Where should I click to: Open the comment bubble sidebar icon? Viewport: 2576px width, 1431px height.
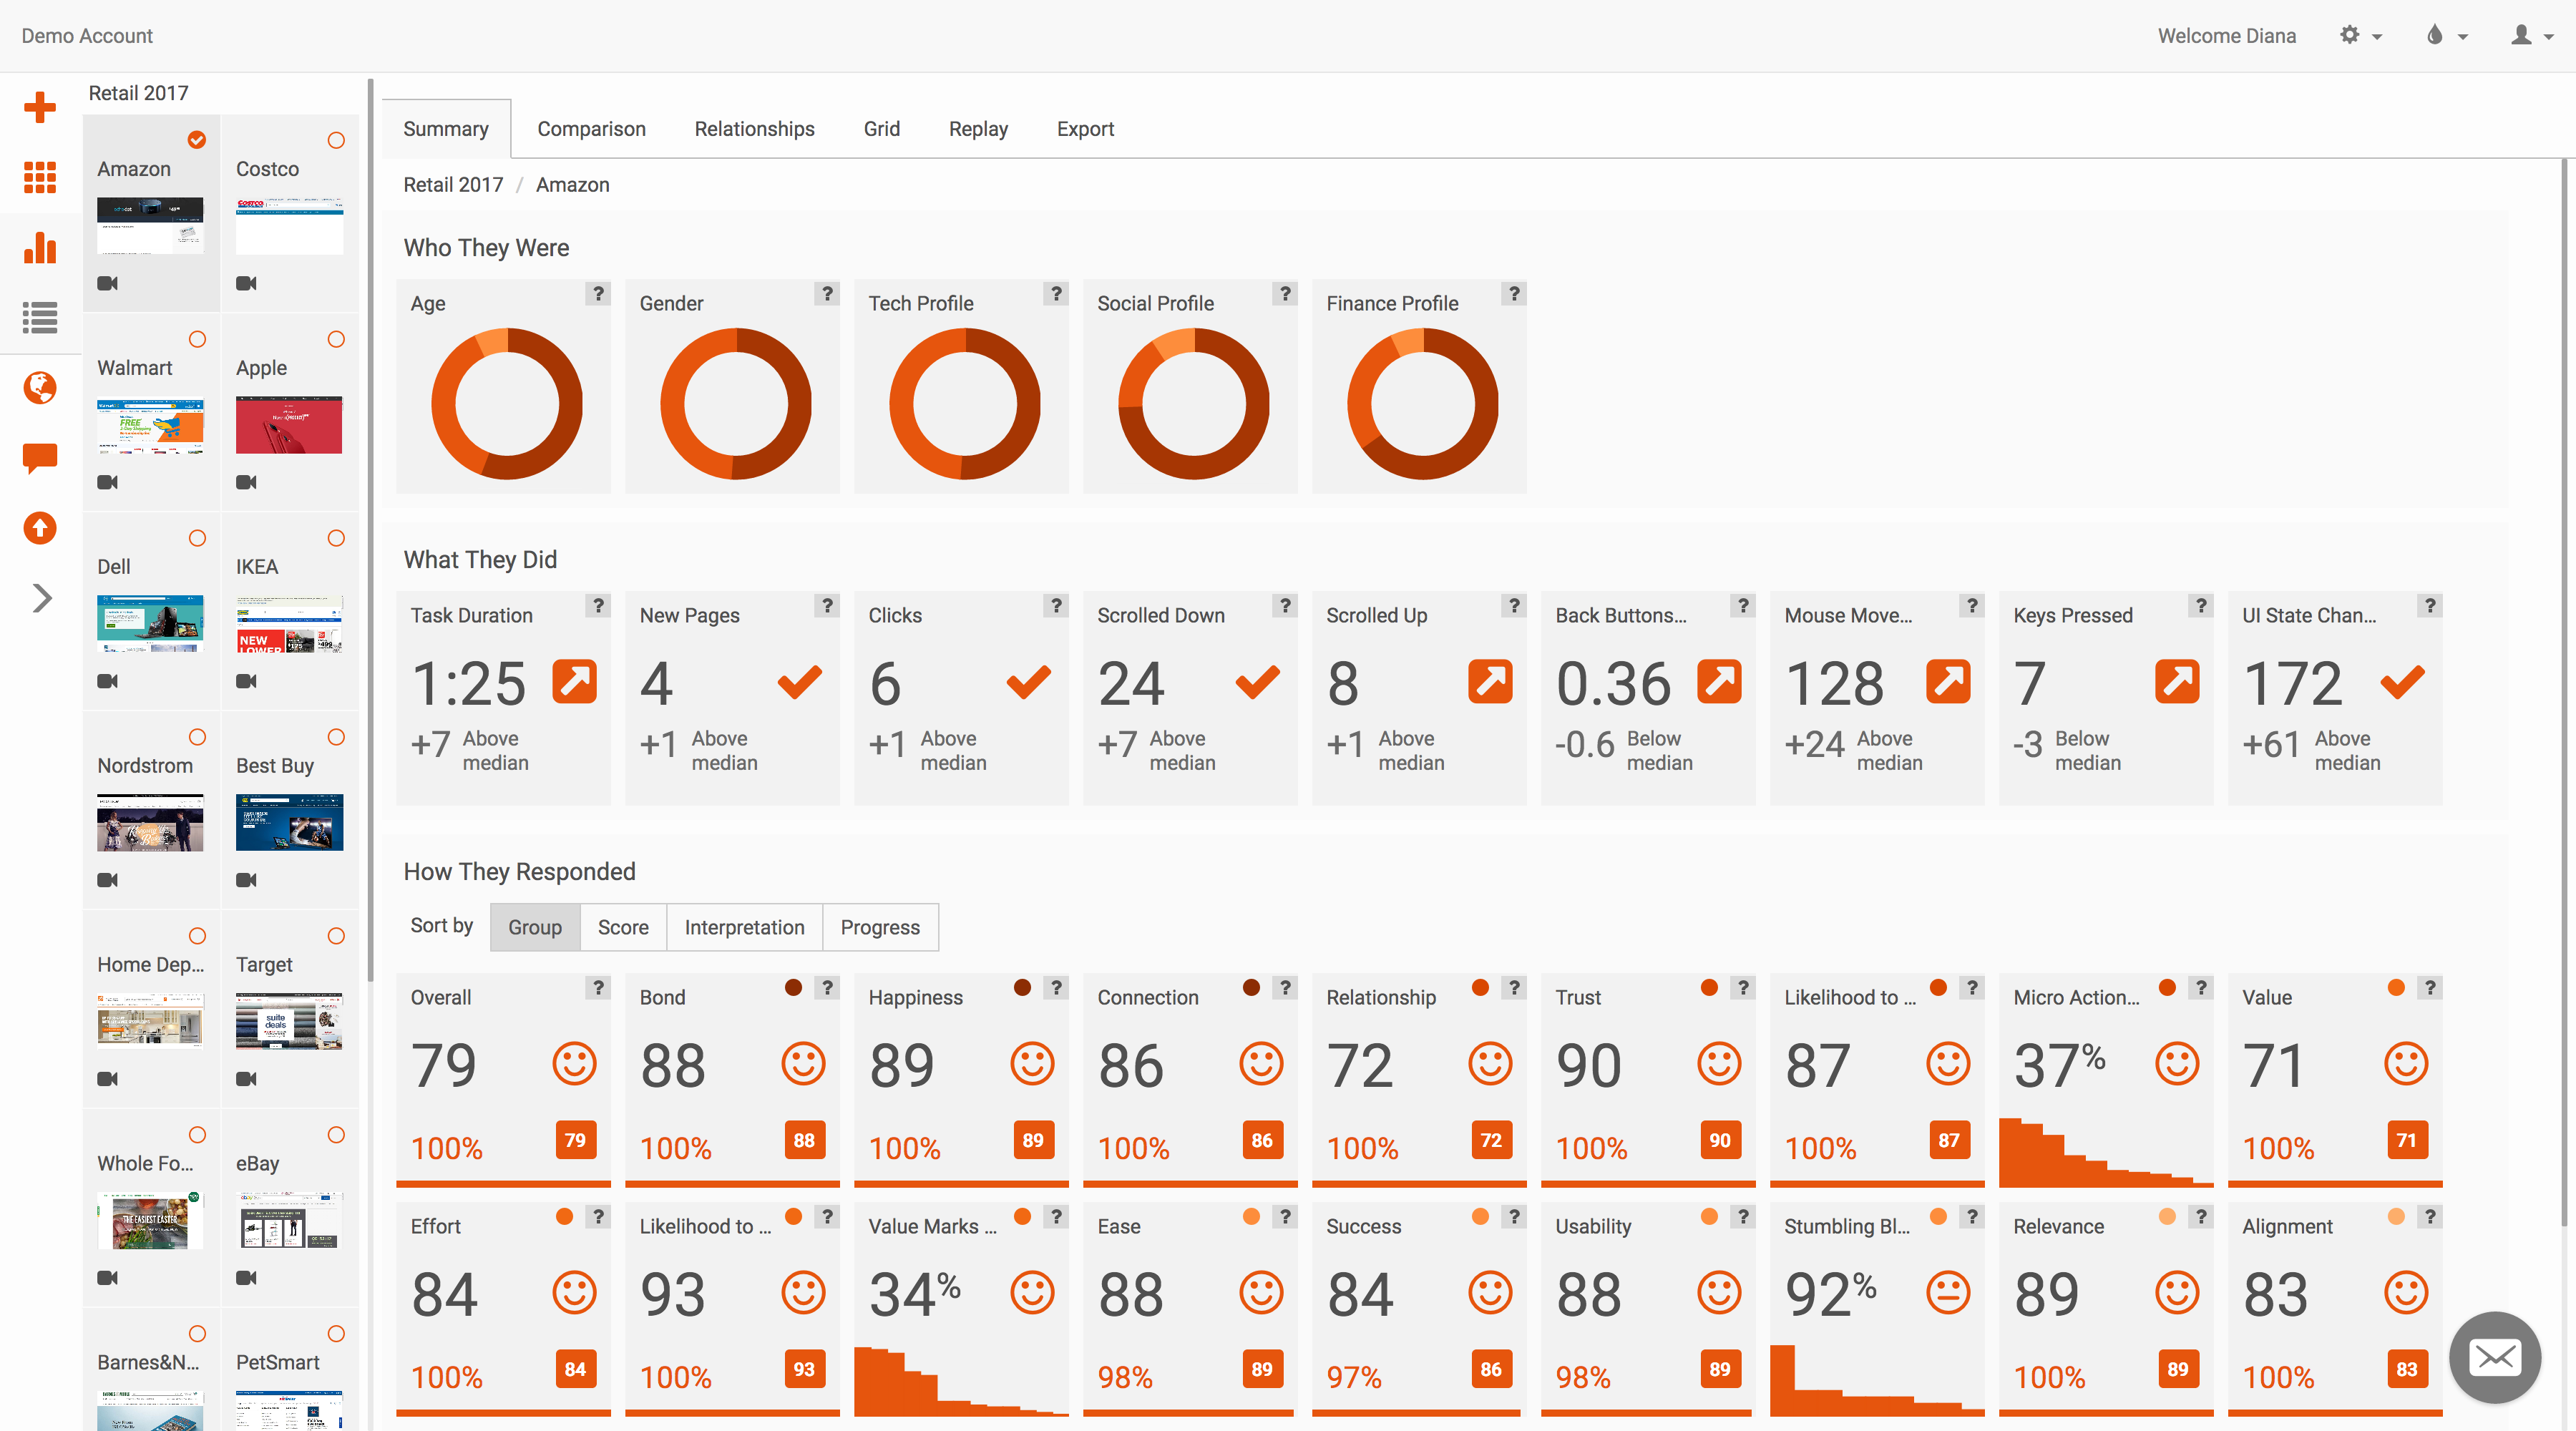click(40, 458)
